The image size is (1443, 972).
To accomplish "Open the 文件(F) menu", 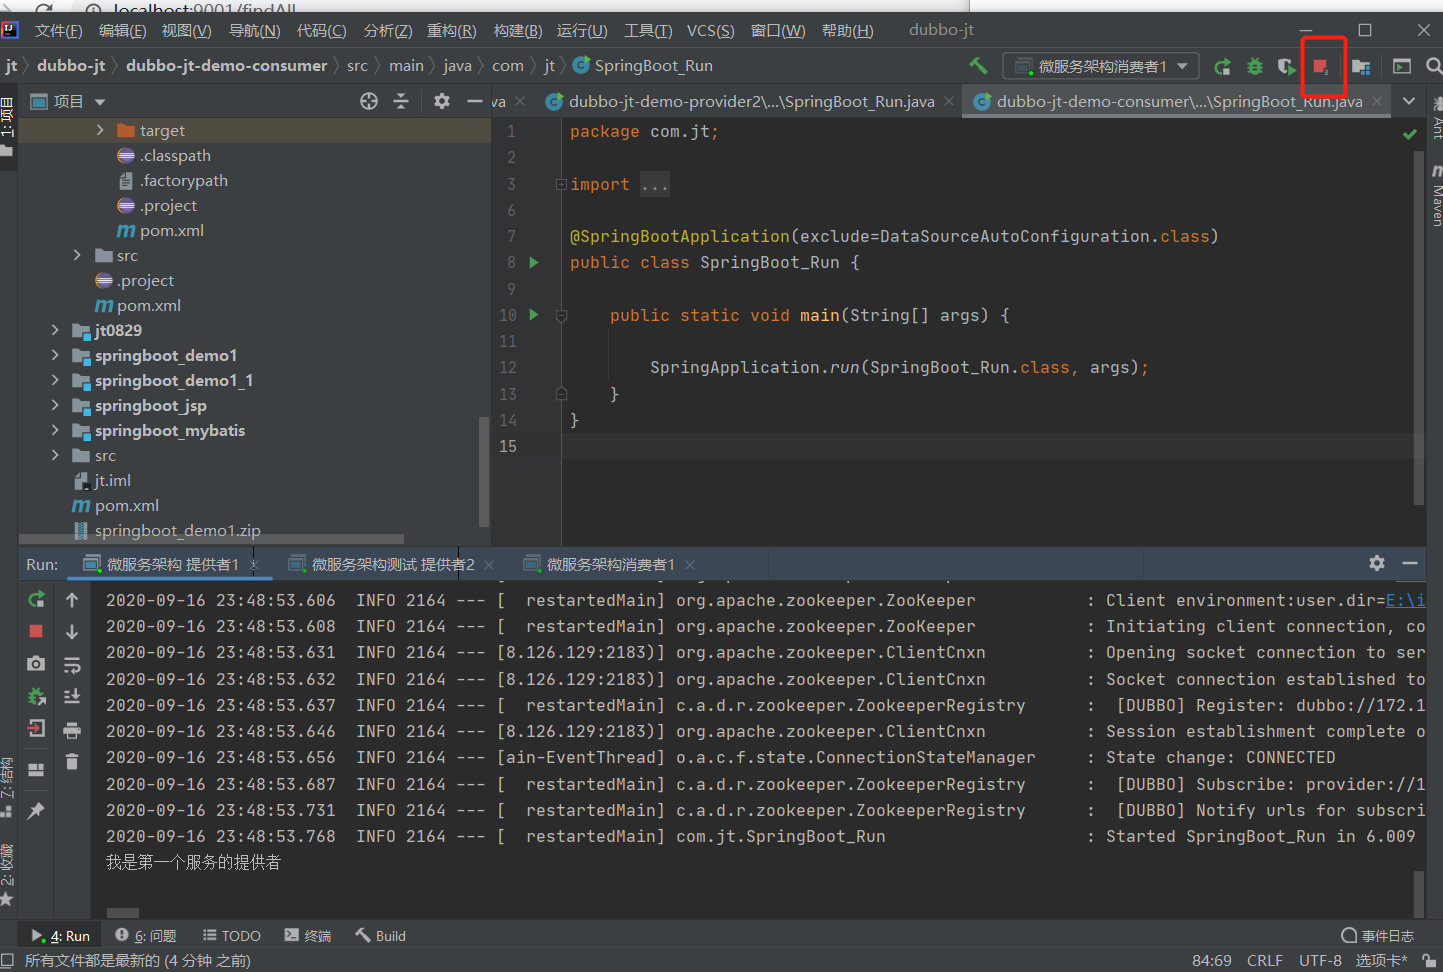I will point(58,31).
